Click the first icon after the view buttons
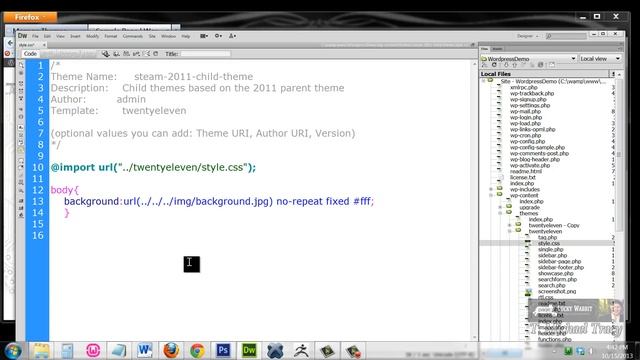640x360 pixels. (x=106, y=54)
